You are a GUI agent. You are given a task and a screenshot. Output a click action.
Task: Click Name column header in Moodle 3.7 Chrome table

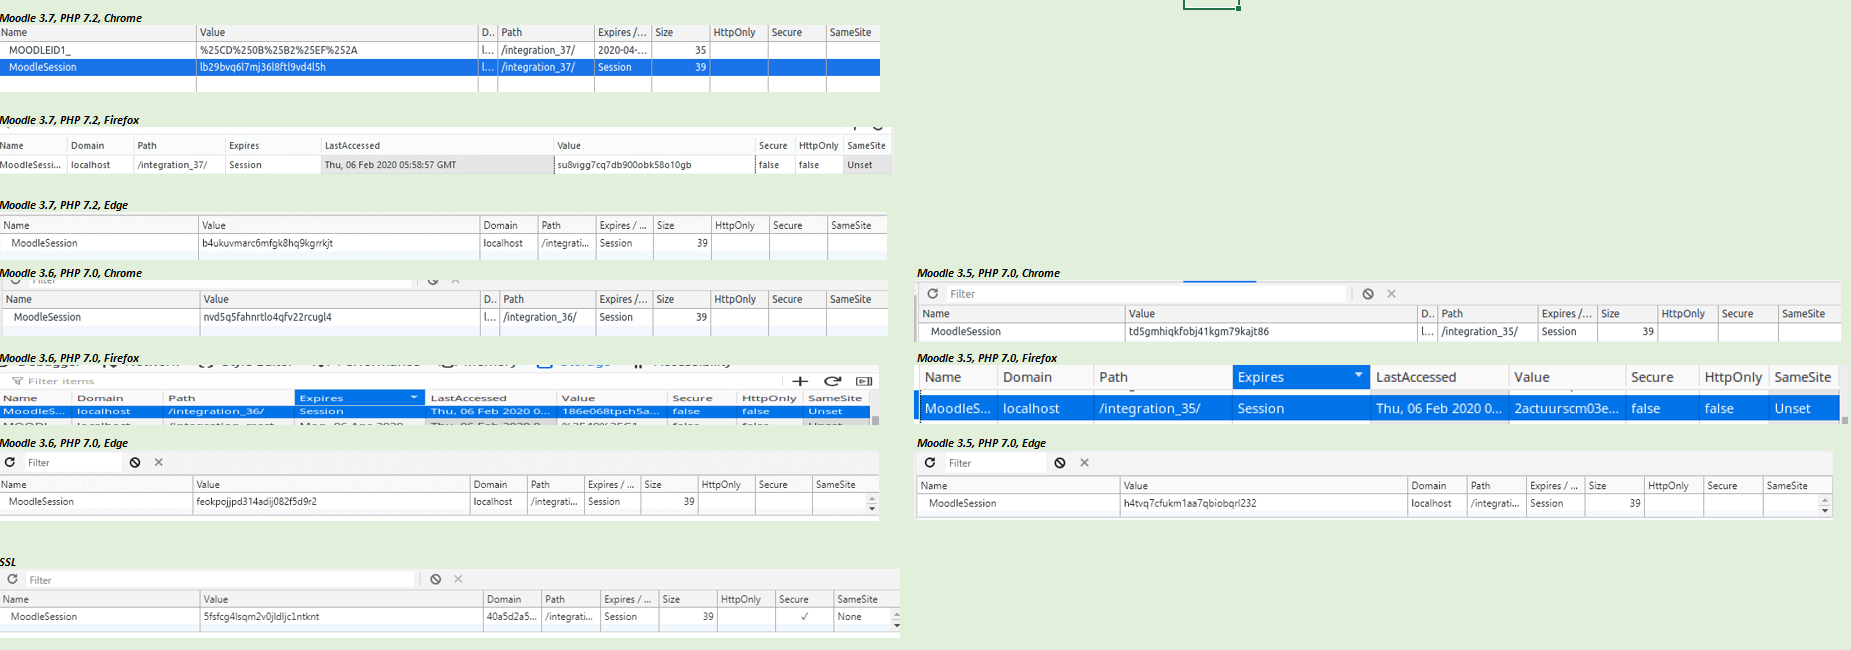pyautogui.click(x=98, y=33)
